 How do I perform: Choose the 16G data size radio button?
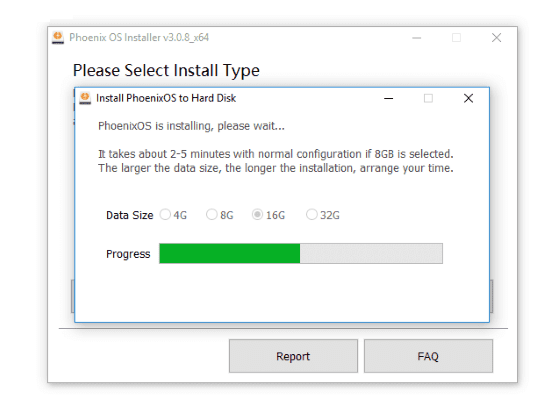[257, 214]
